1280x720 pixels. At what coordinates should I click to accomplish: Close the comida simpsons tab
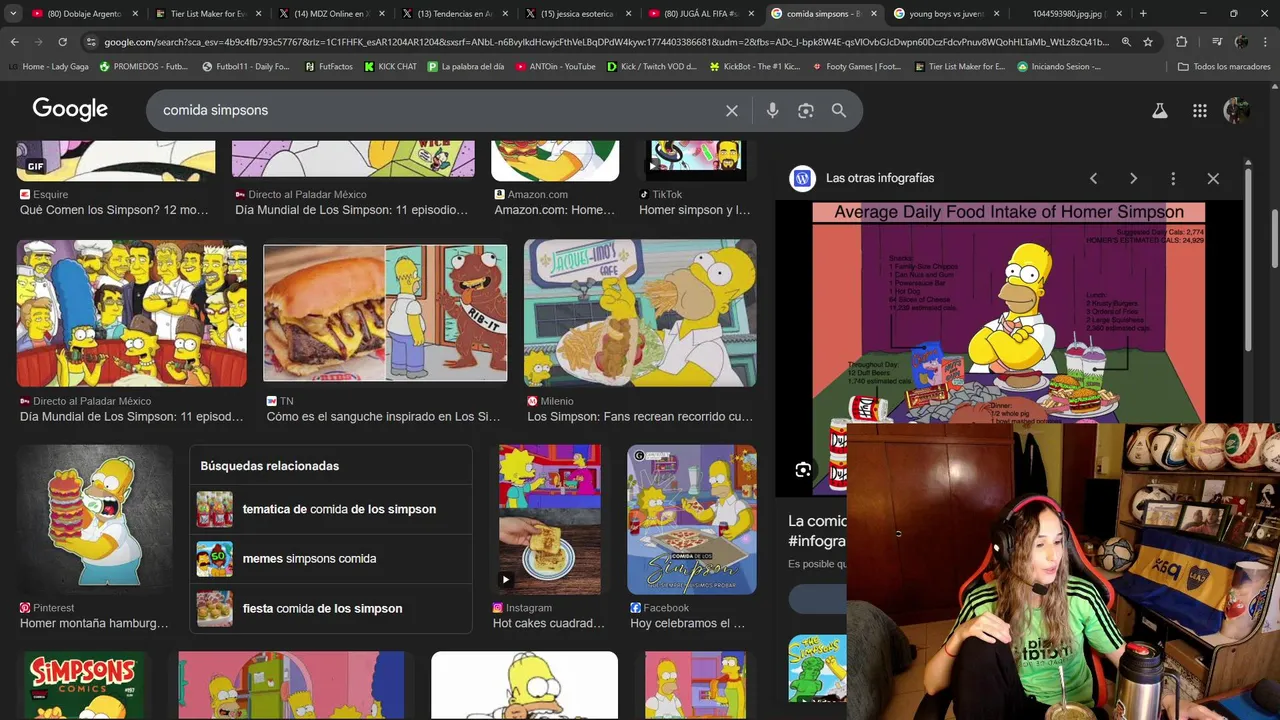tap(873, 14)
